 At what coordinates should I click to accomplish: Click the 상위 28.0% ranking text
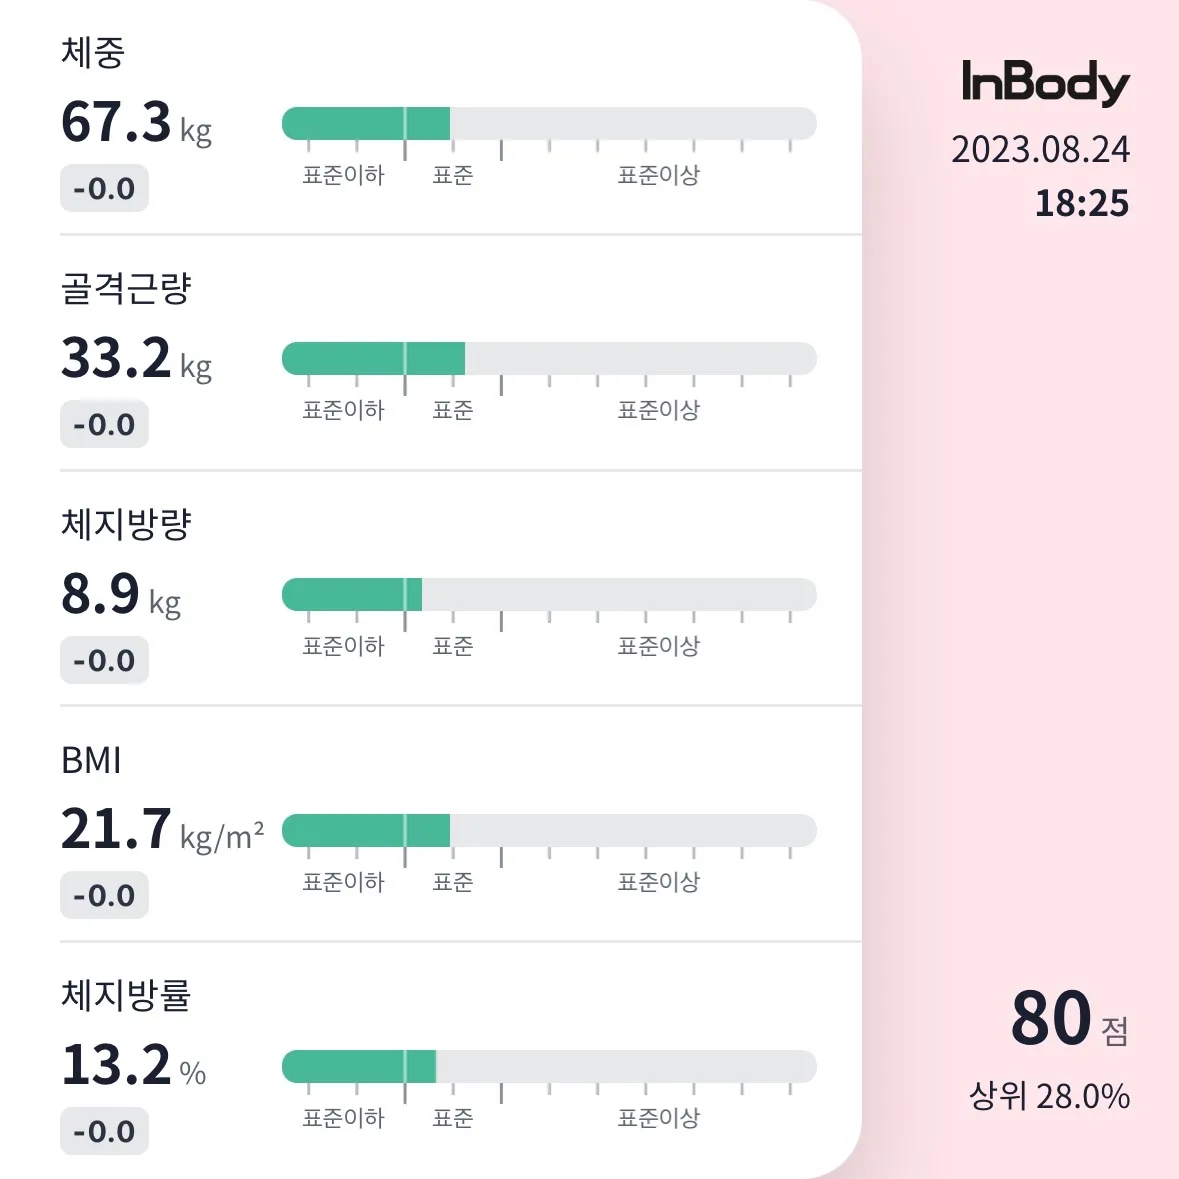1049,1097
